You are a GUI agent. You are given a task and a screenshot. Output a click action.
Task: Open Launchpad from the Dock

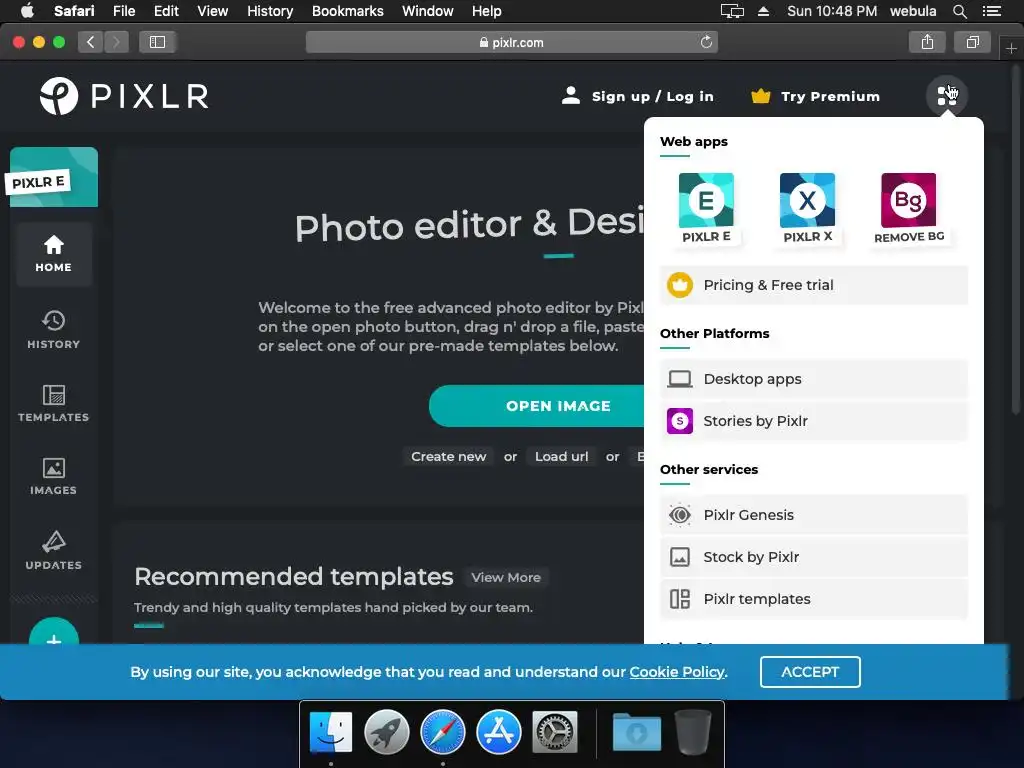387,732
